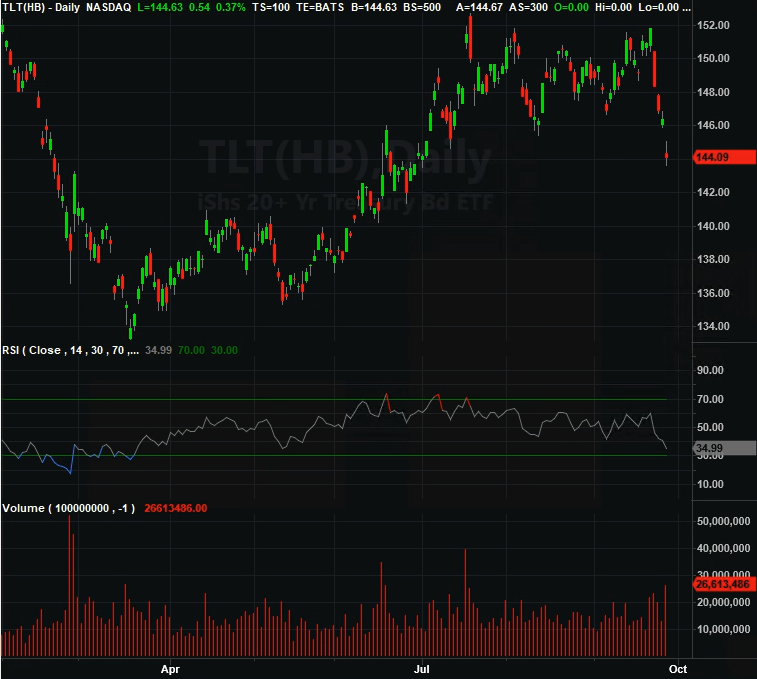Select the TS=100 trade size field
The image size is (757, 679).
[271, 7]
